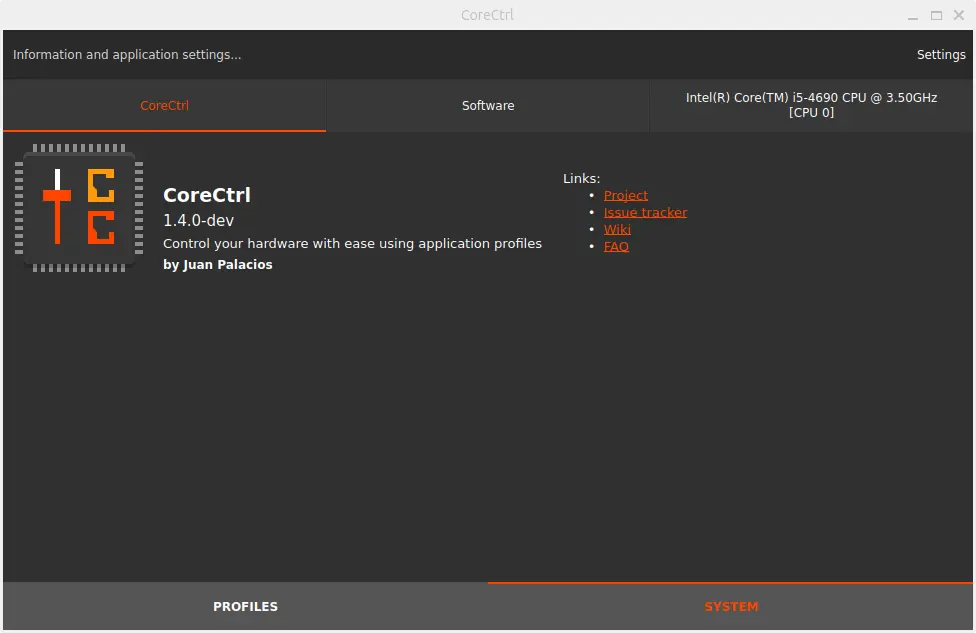This screenshot has height=633, width=976.
Task: Open the Project link
Action: click(x=626, y=196)
